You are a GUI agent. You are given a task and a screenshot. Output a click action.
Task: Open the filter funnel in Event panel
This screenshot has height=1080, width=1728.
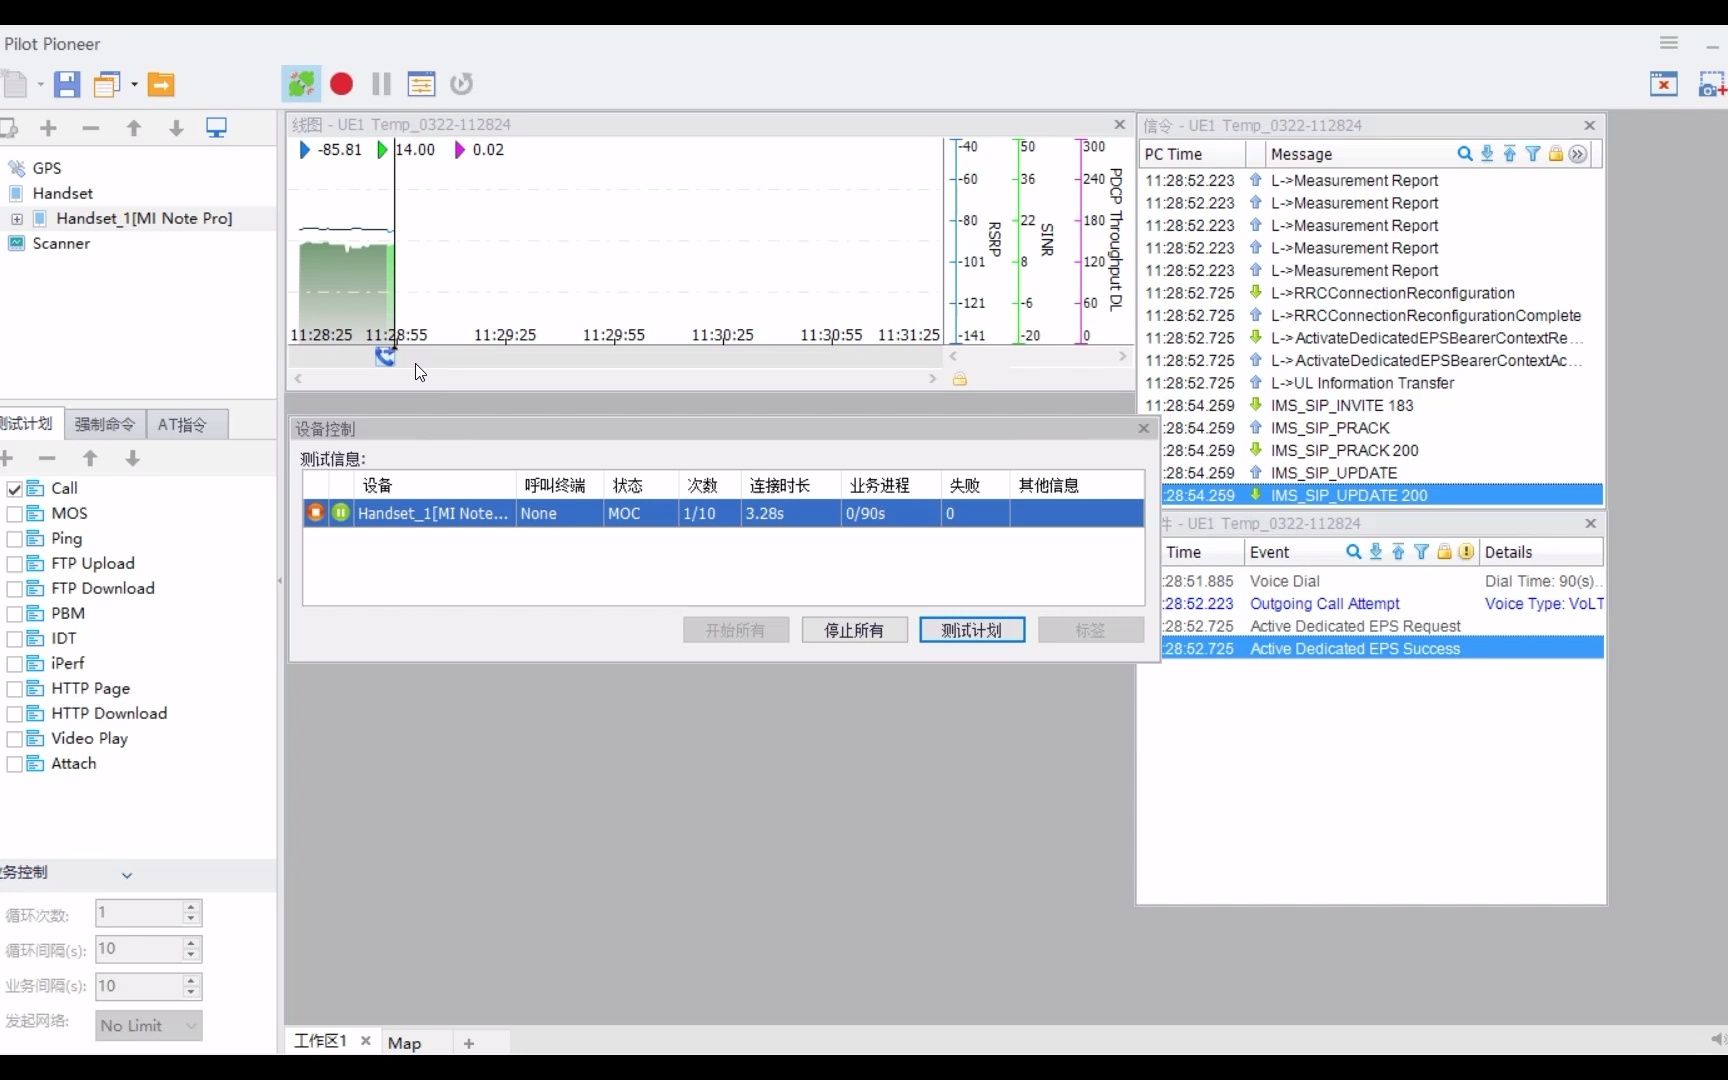coord(1421,552)
